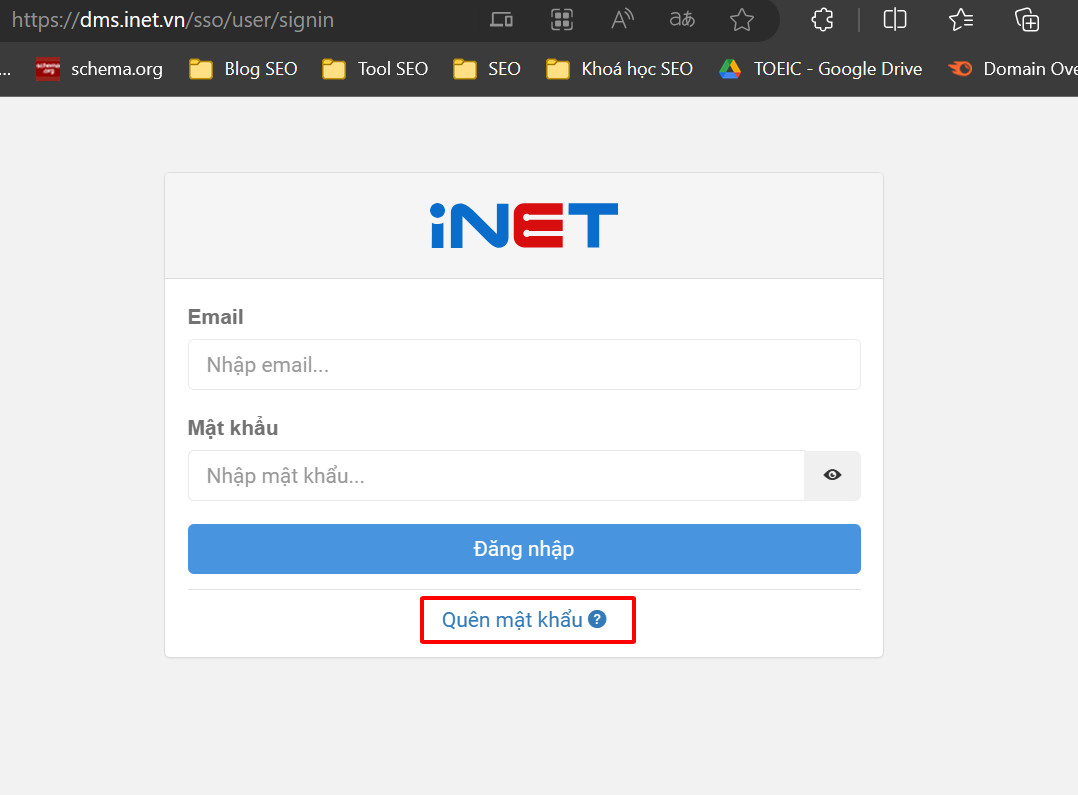Click the Mật khẩu password field
The width and height of the screenshot is (1078, 795).
[496, 476]
